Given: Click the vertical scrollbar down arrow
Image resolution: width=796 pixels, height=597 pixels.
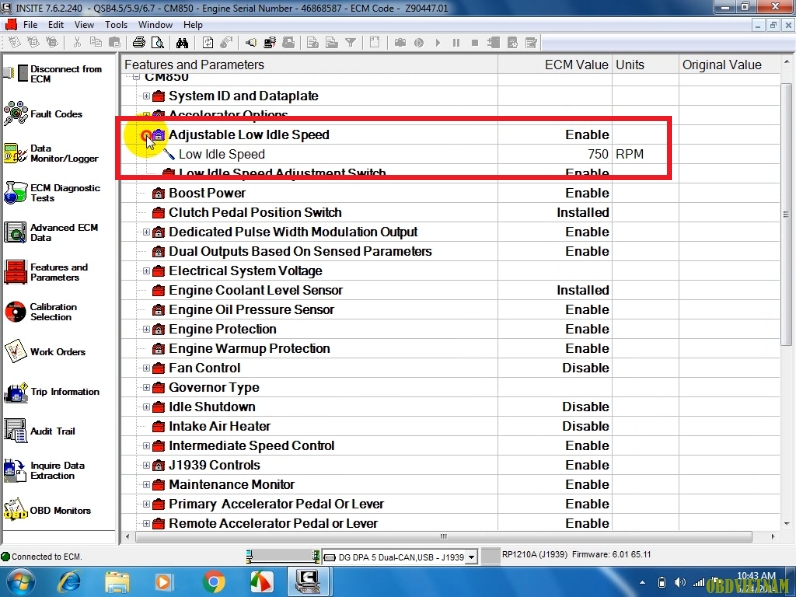Looking at the screenshot, I should (x=786, y=523).
